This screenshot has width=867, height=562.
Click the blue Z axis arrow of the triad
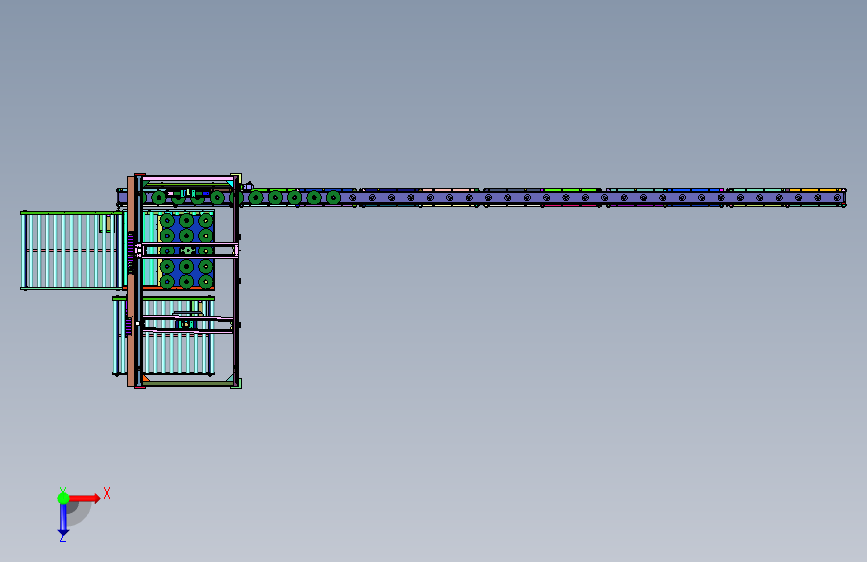(63, 520)
